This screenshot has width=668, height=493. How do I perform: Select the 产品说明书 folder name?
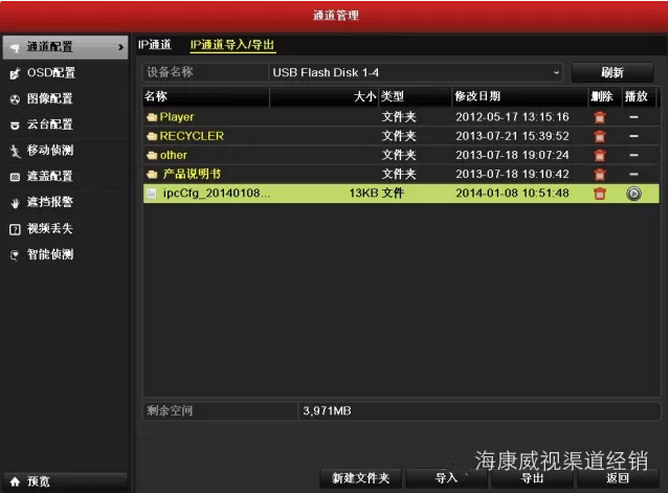[192, 174]
